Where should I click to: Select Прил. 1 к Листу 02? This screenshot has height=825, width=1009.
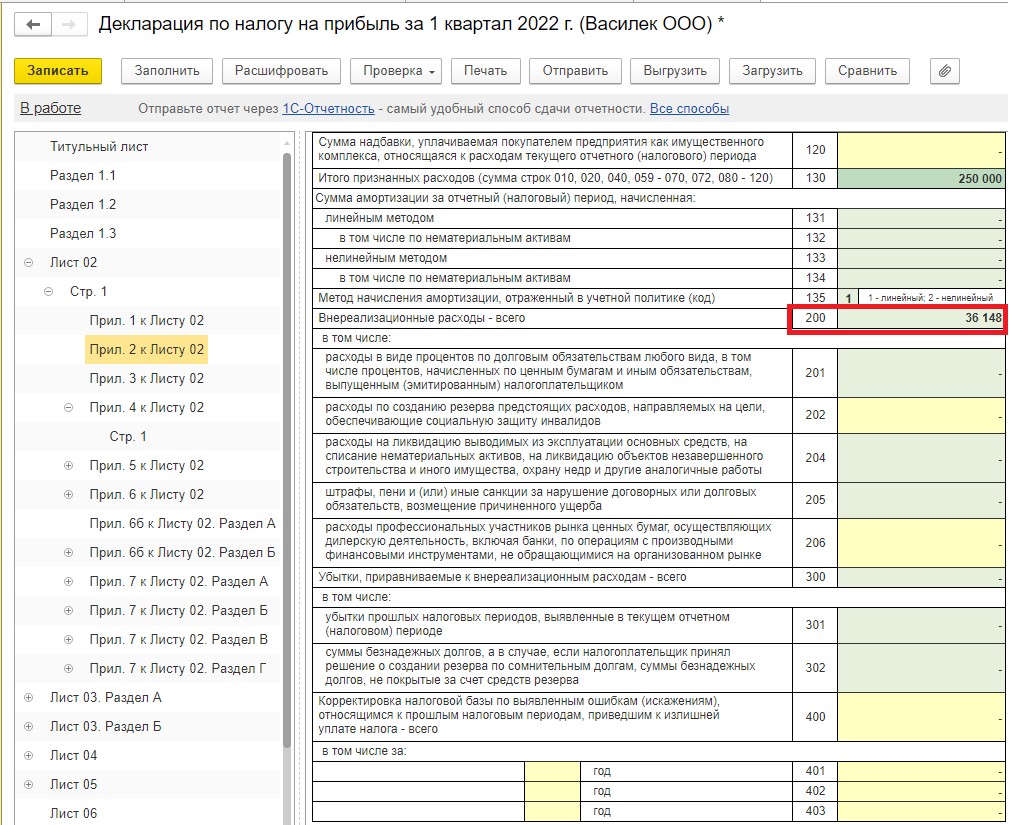pos(147,320)
